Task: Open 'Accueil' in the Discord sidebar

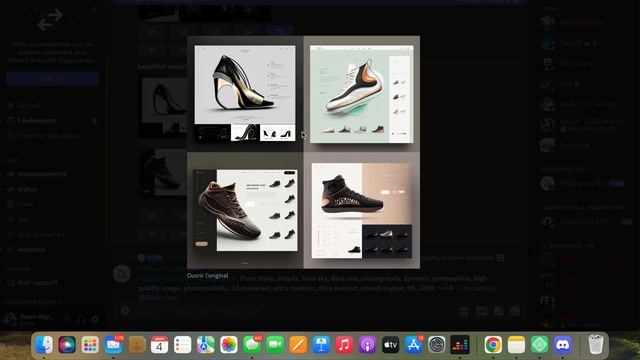Action: (29, 105)
